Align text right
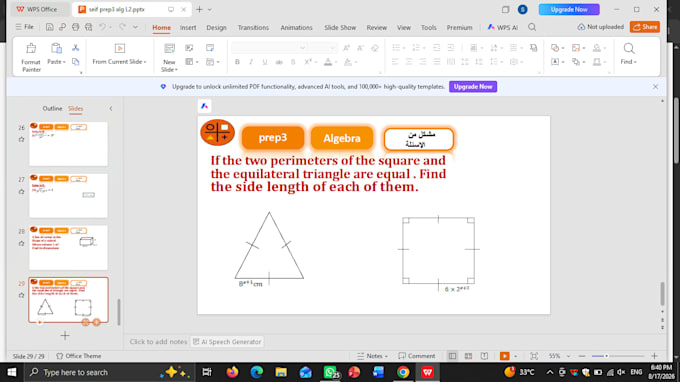This screenshot has width=680, height=382. [422, 62]
